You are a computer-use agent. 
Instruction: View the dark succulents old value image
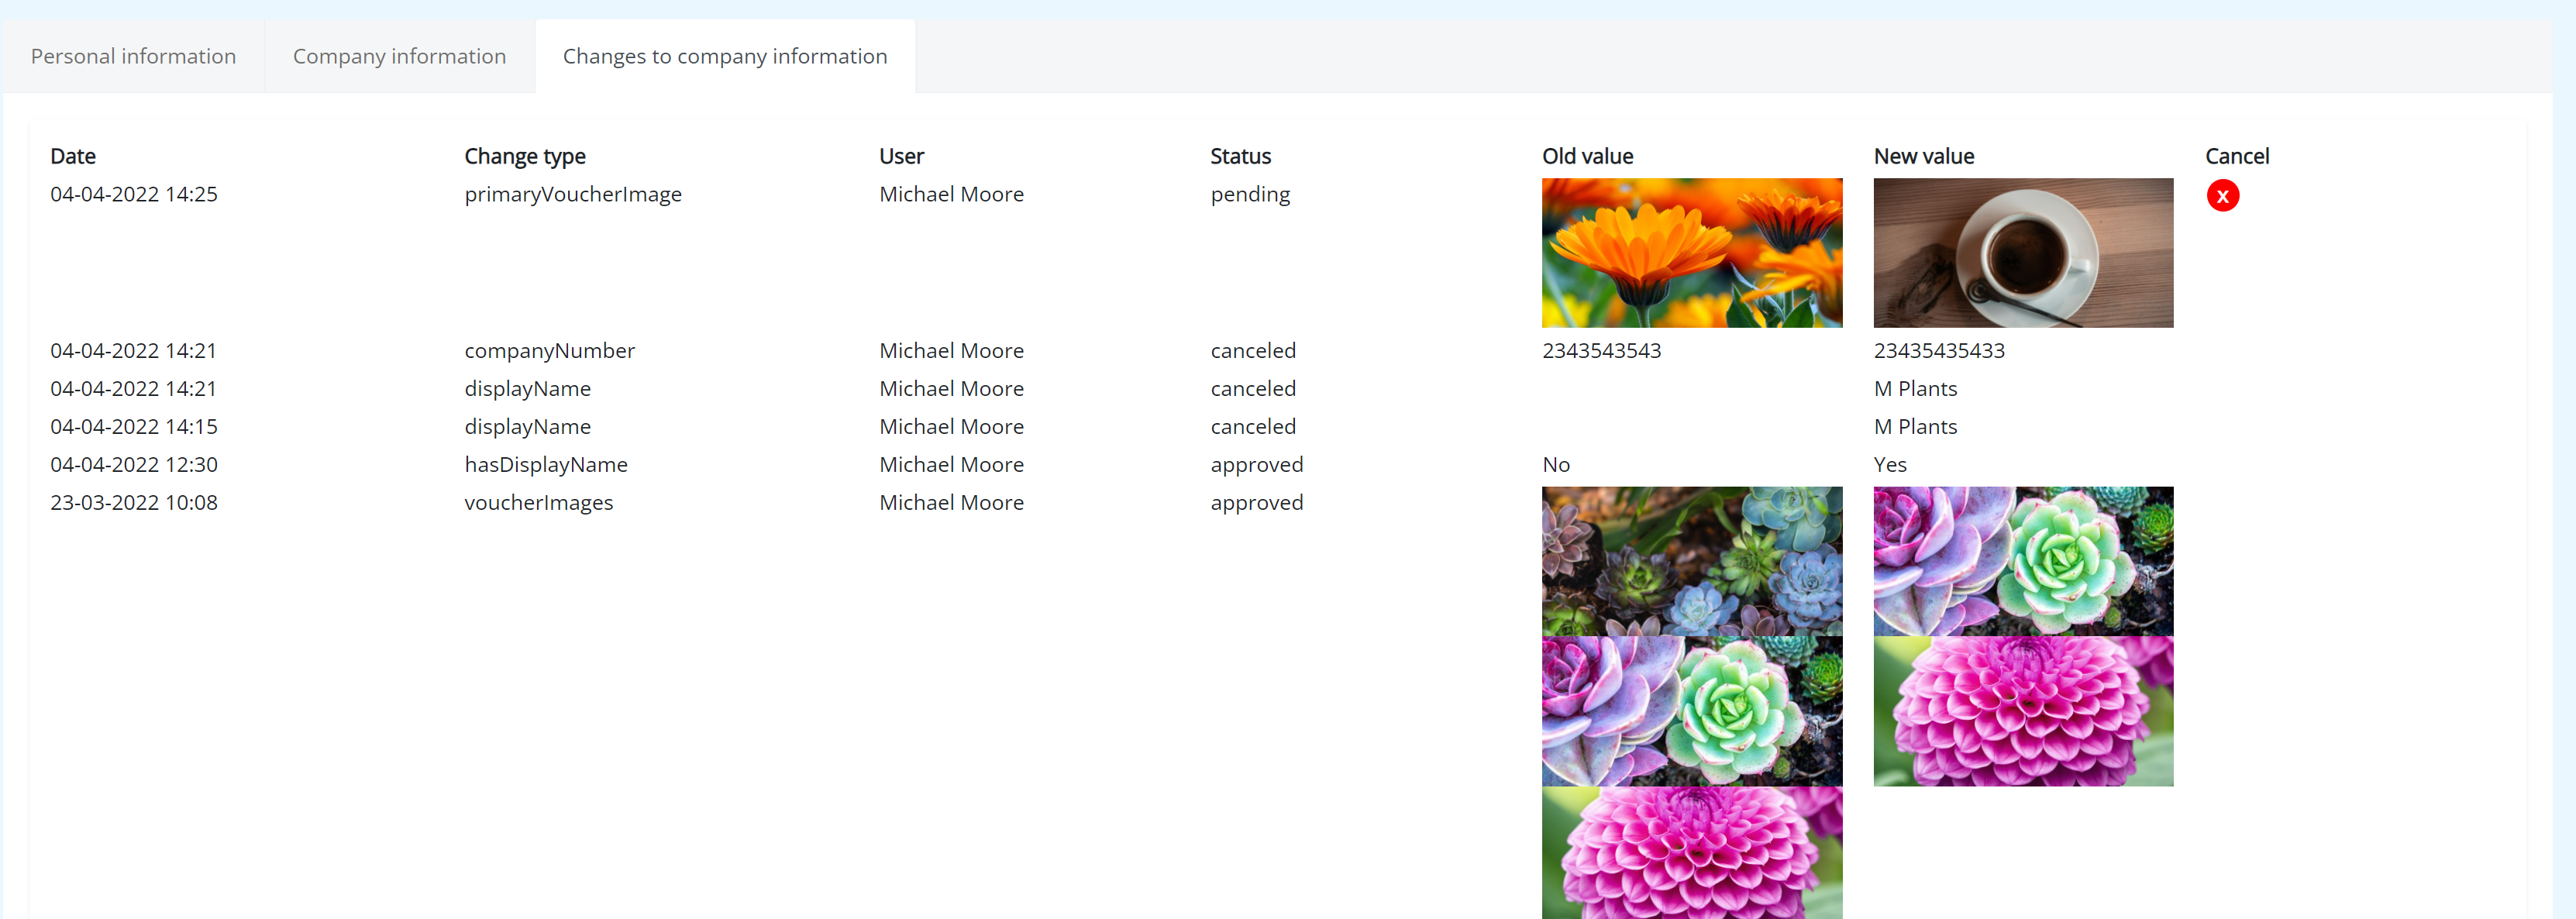[x=1691, y=561]
